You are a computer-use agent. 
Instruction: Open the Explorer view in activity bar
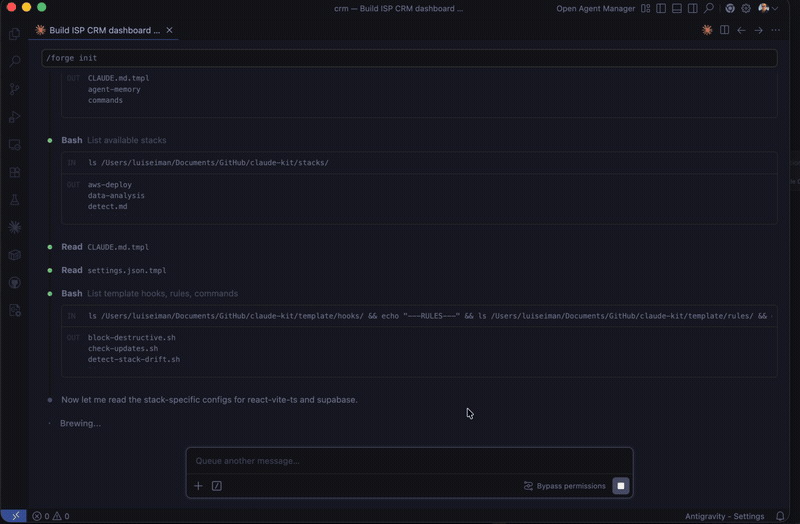point(14,34)
